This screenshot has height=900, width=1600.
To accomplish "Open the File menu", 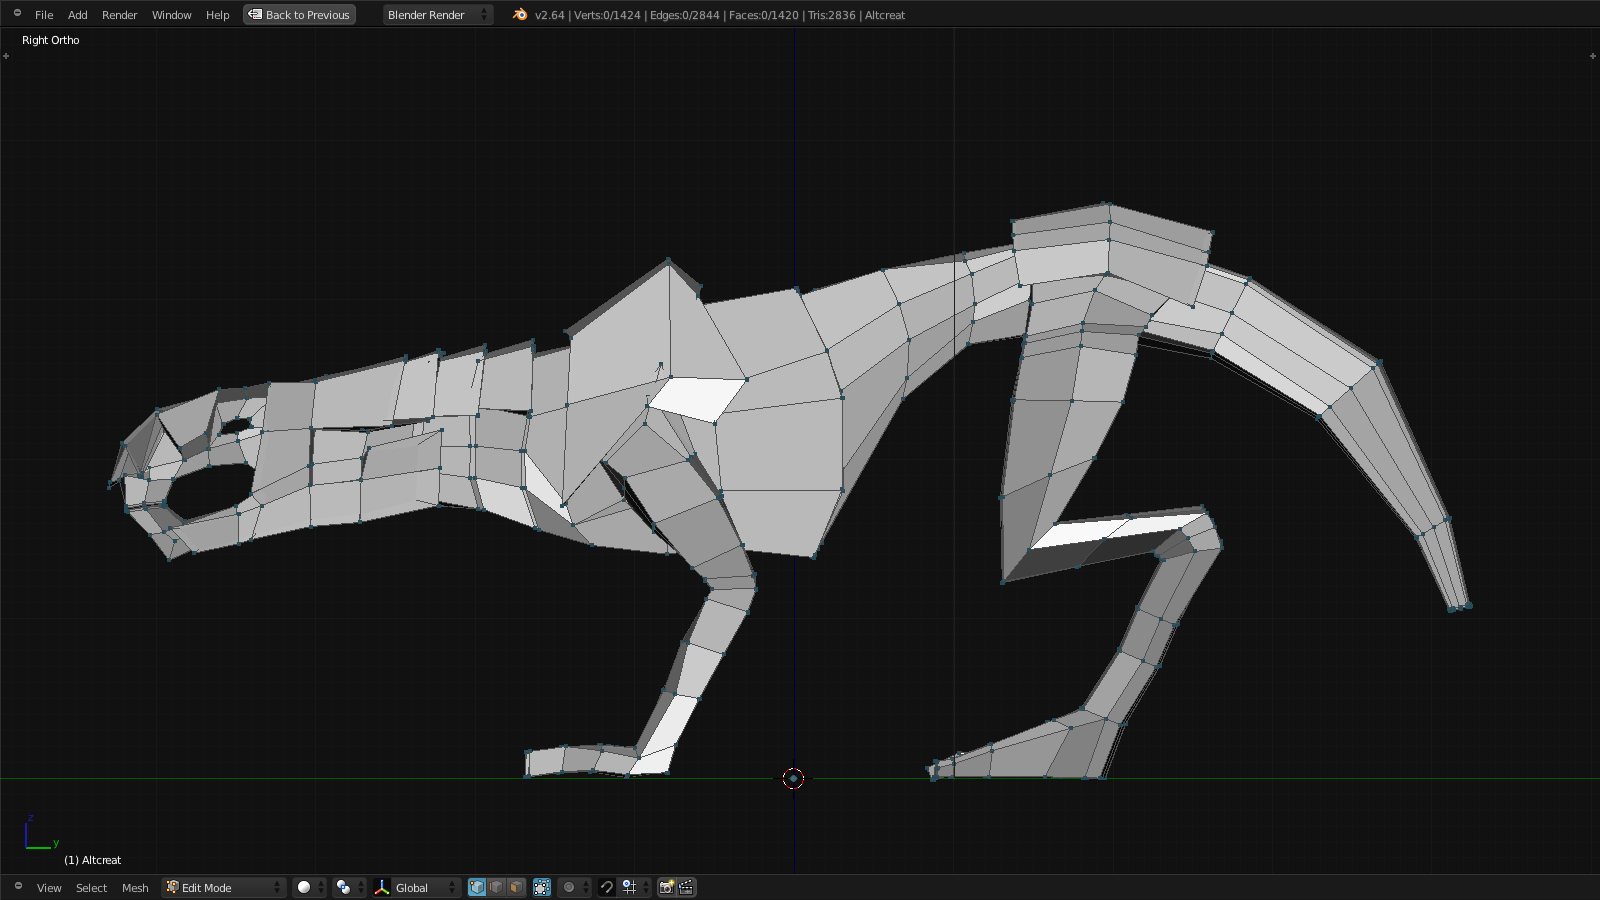I will click(44, 15).
